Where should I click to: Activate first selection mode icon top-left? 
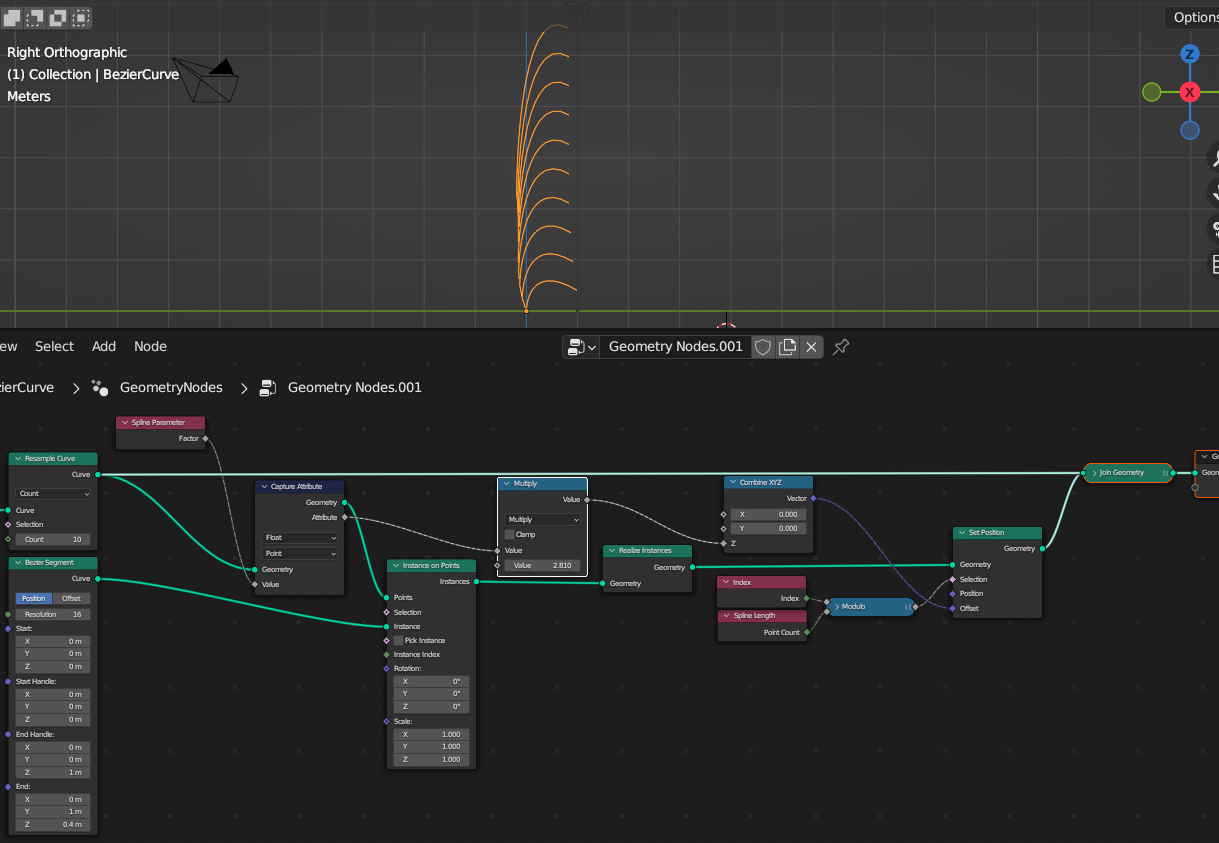pyautogui.click(x=12, y=17)
